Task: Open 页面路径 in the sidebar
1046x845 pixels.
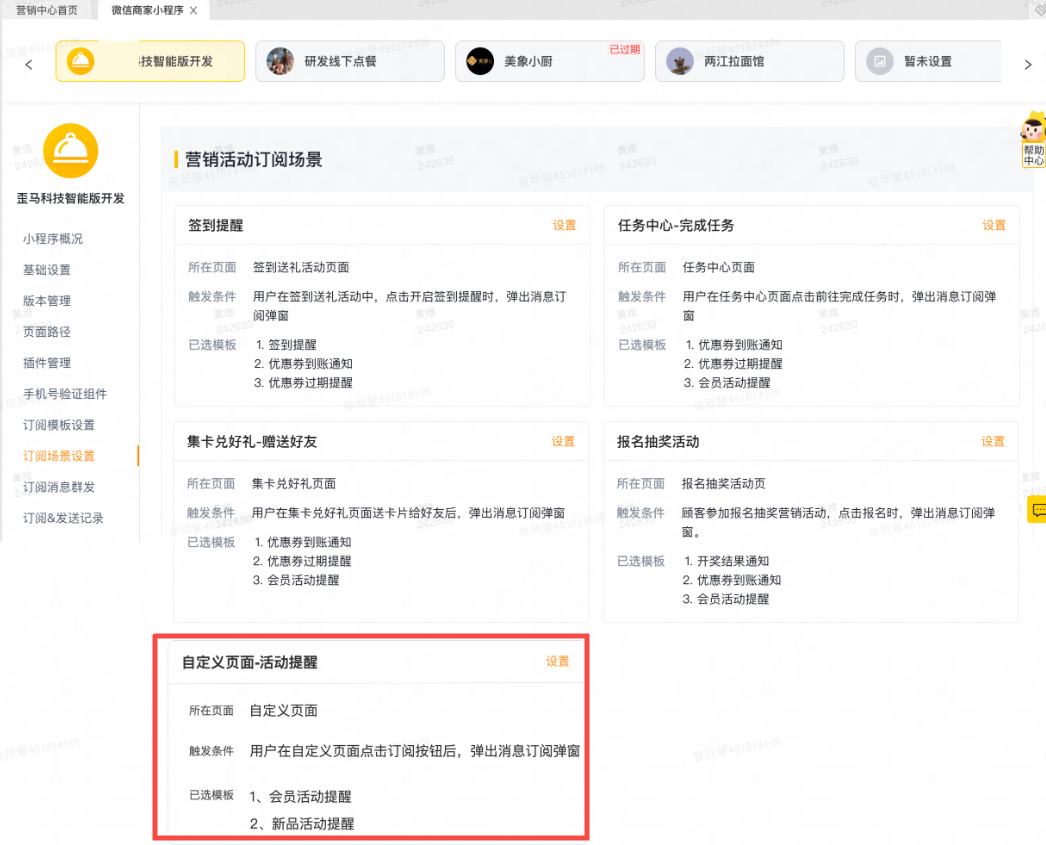Action: 47,332
